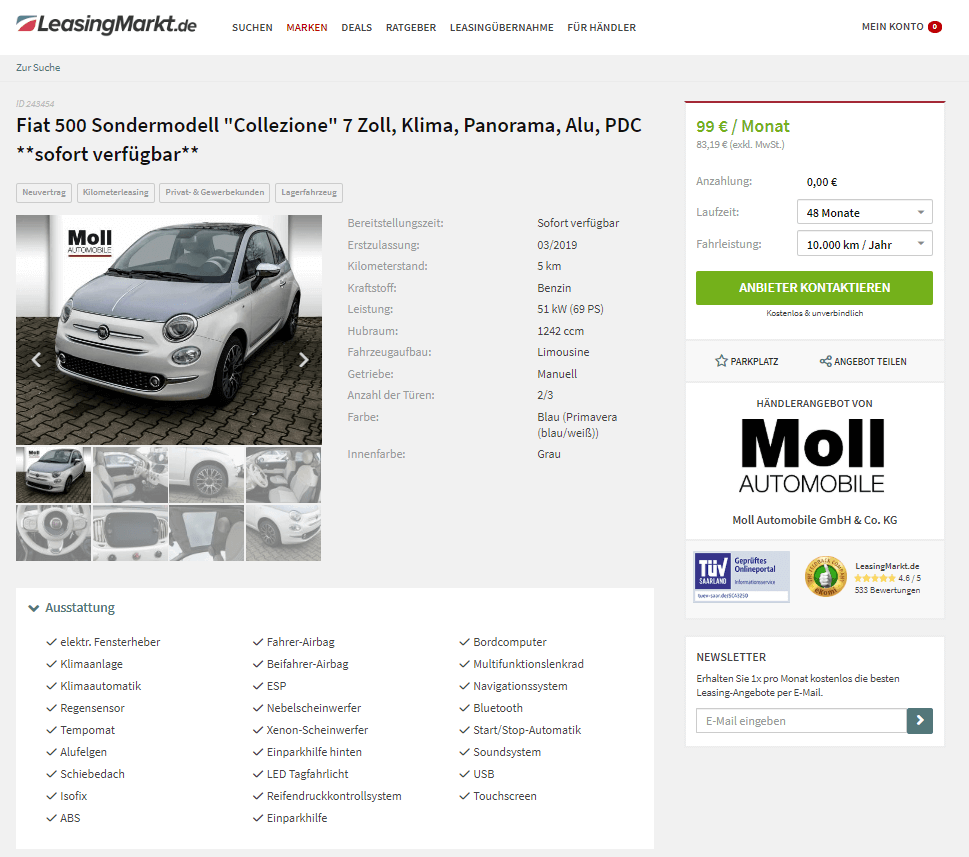The width and height of the screenshot is (969, 857).
Task: Click the Mein Konto notification badge
Action: click(x=935, y=27)
